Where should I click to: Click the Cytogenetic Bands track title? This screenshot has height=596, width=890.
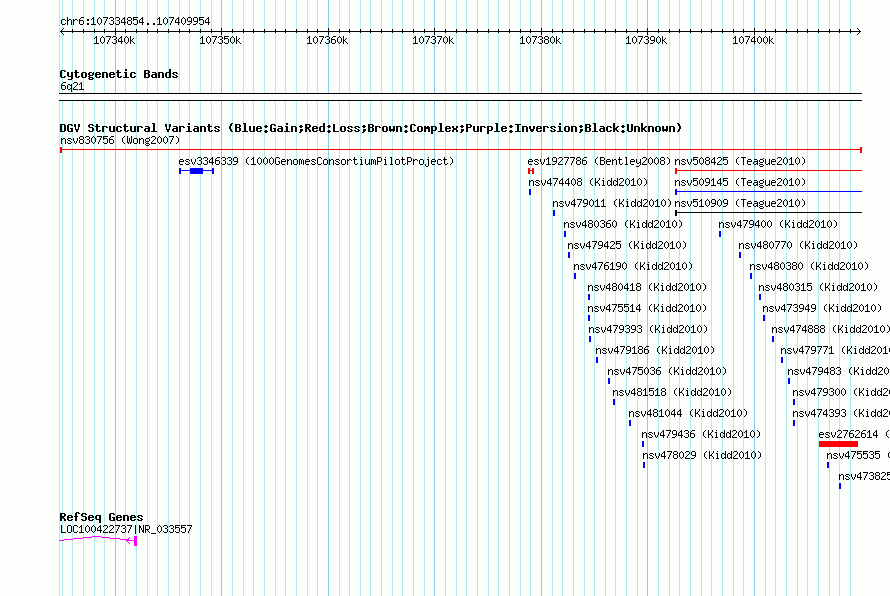pos(119,74)
